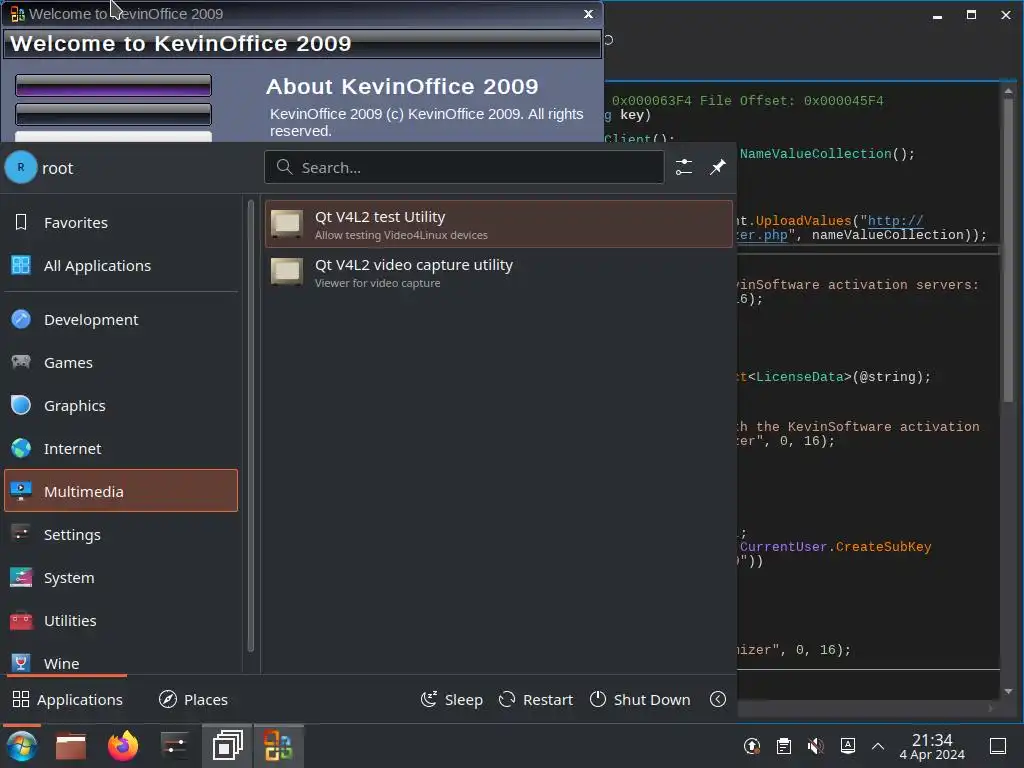Switch to the Applications tab
This screenshot has width=1024, height=768.
67,699
